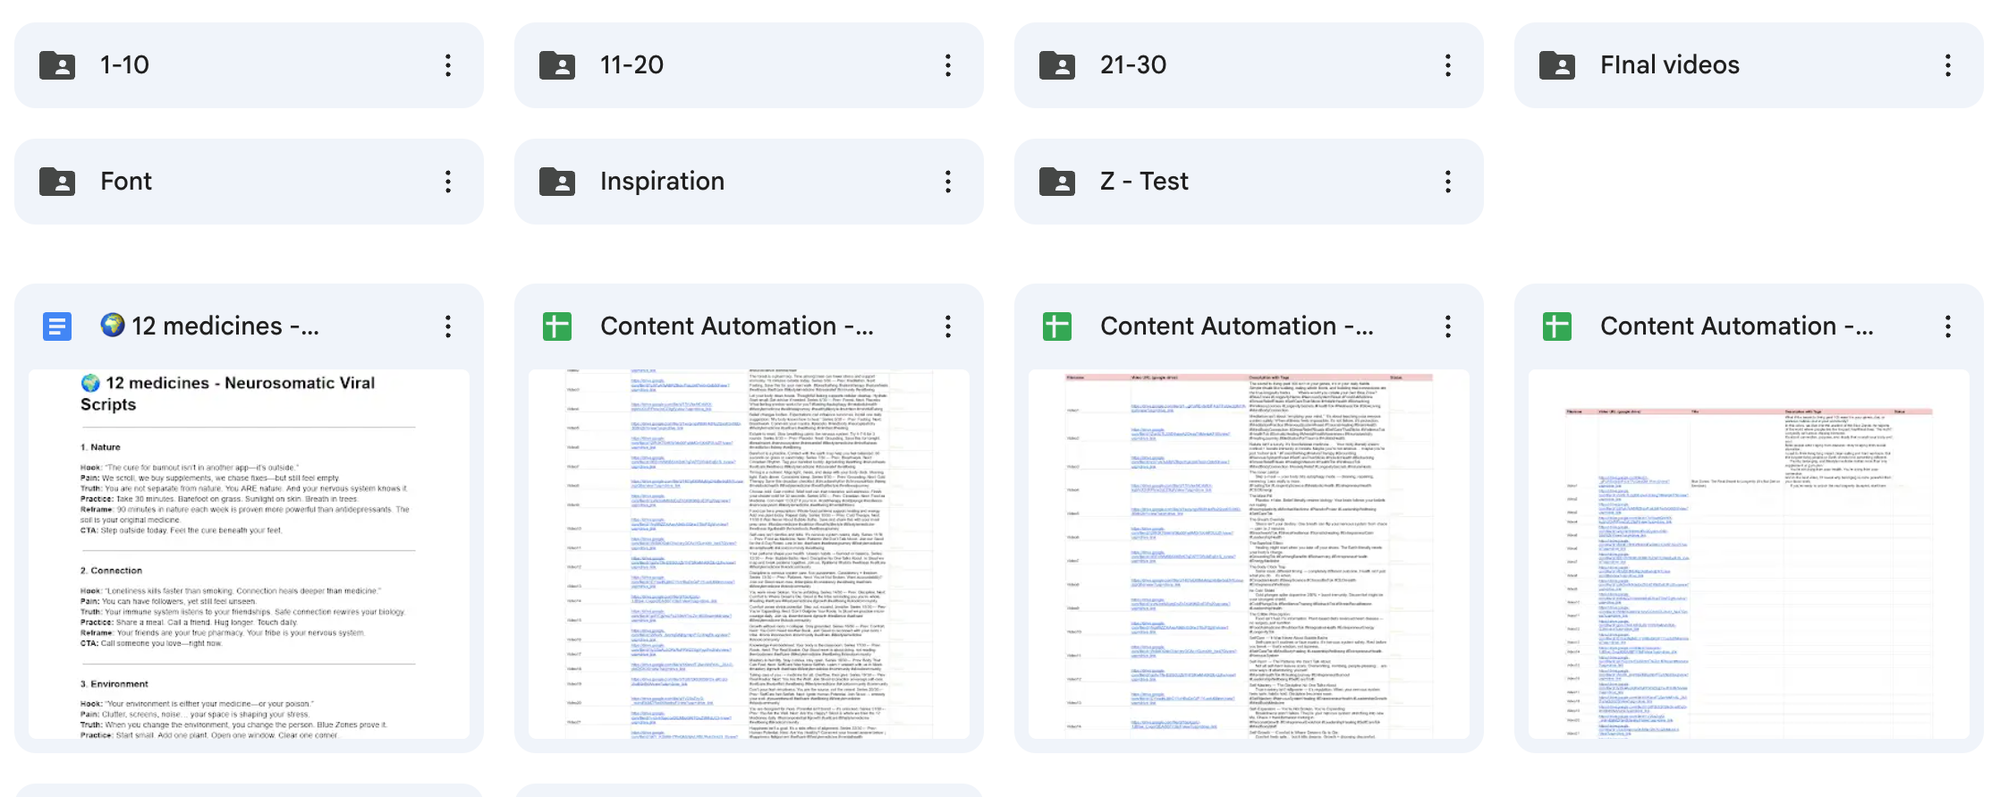Viewport: 2000px width, 797px height.
Task: Select the Inspiration folder name
Action: click(662, 182)
